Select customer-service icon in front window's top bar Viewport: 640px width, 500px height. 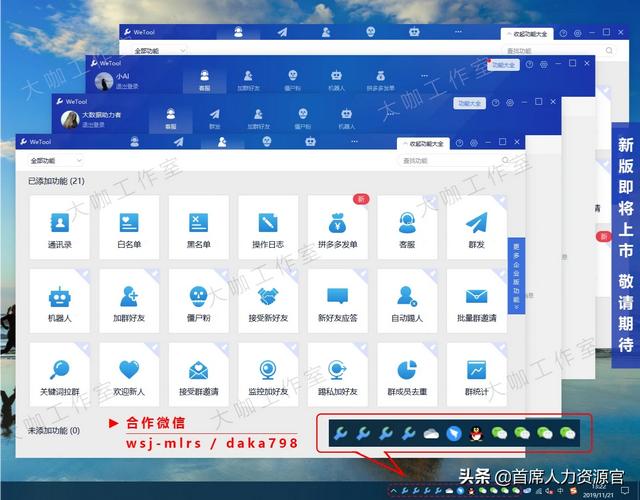tap(134, 142)
